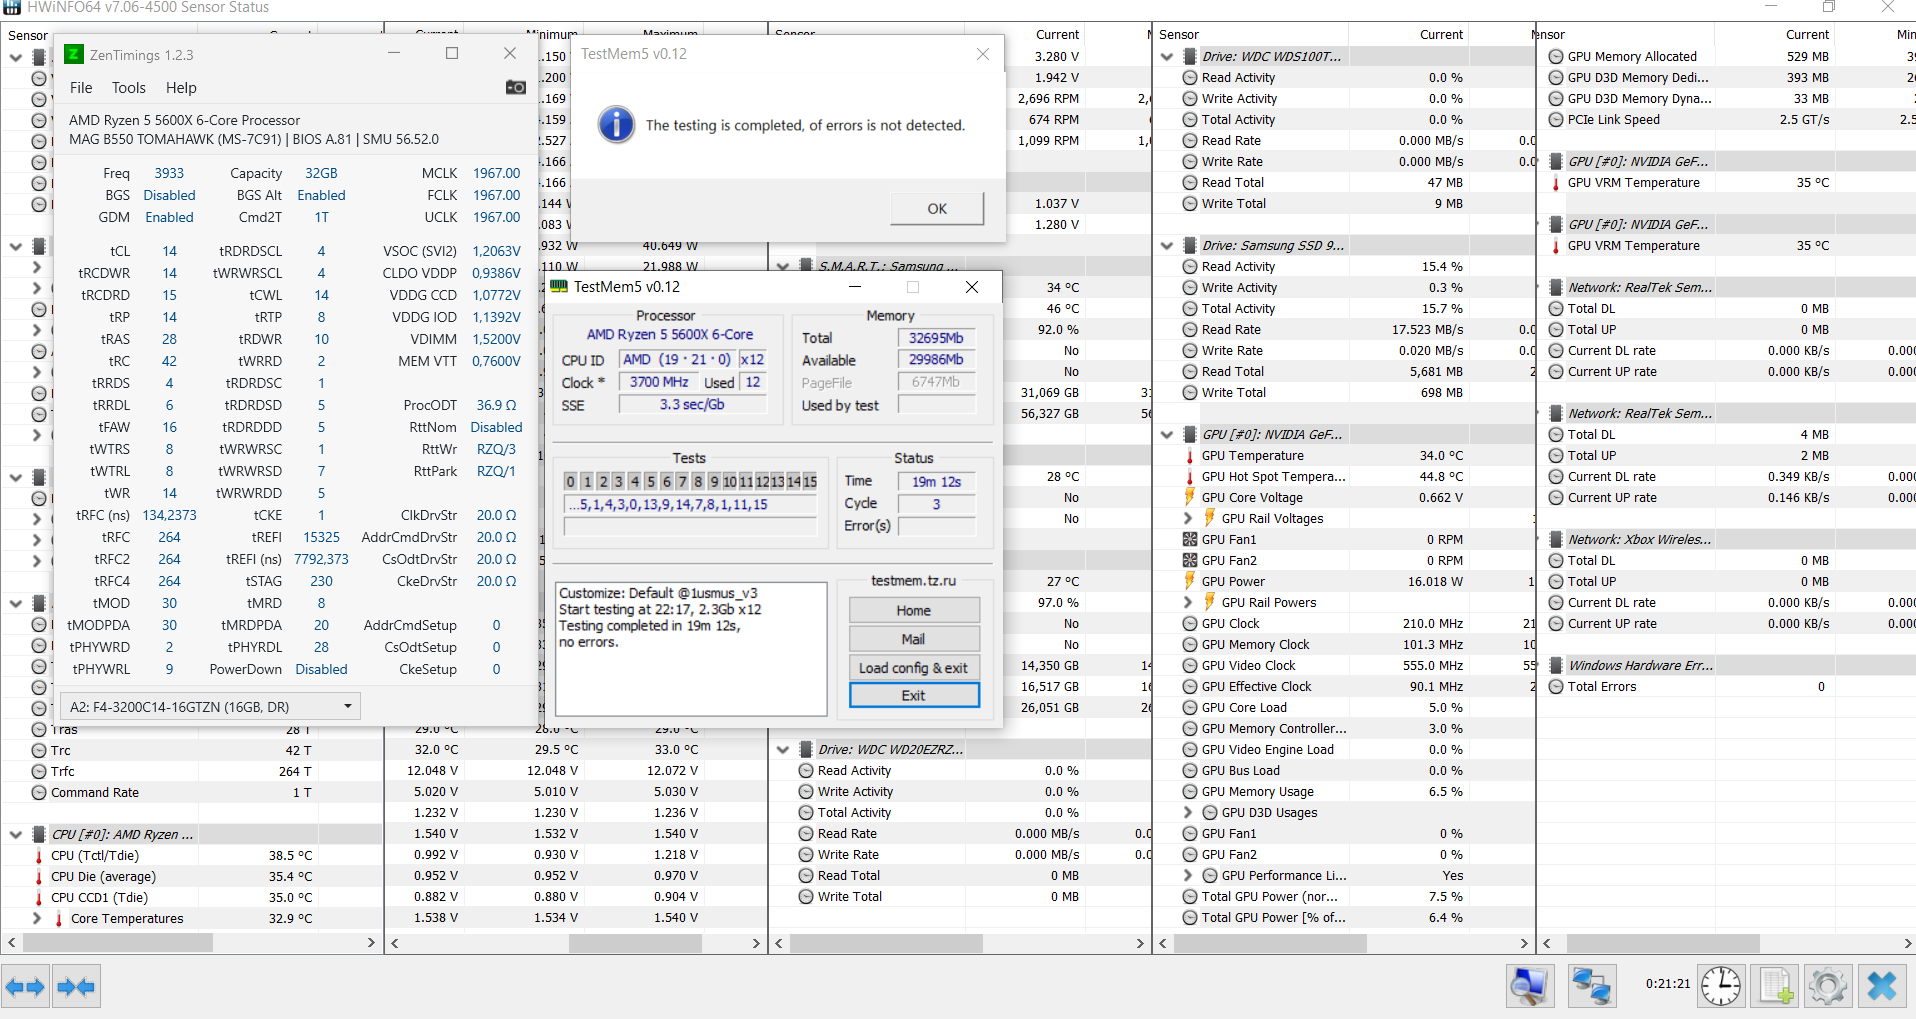
Task: Click the Home button in TestMem5
Action: [913, 610]
